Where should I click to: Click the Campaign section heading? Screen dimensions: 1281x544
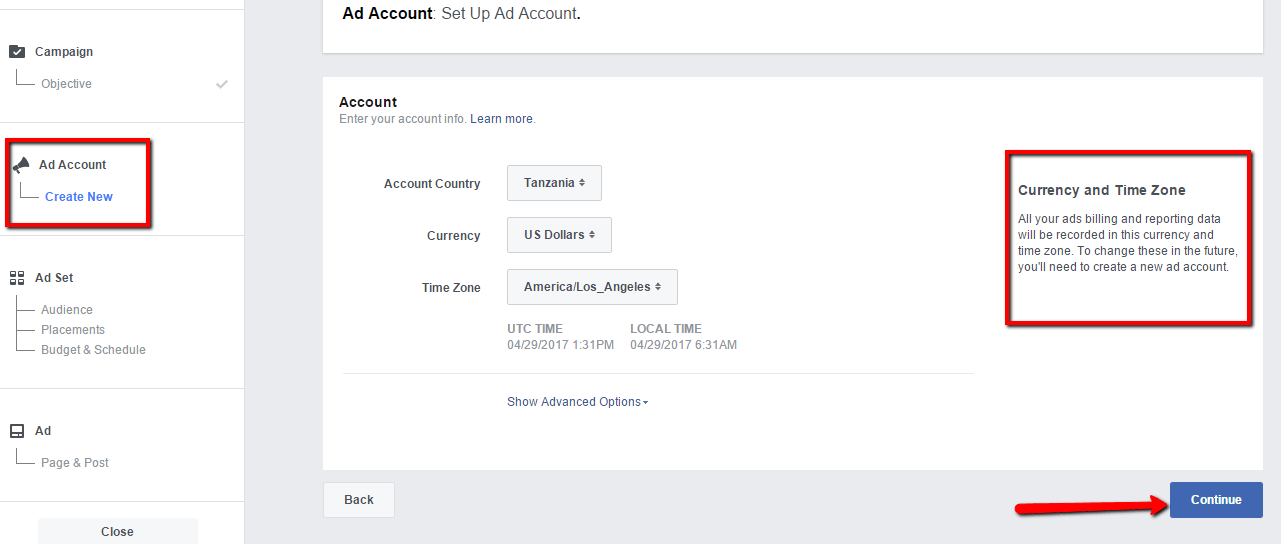64,52
